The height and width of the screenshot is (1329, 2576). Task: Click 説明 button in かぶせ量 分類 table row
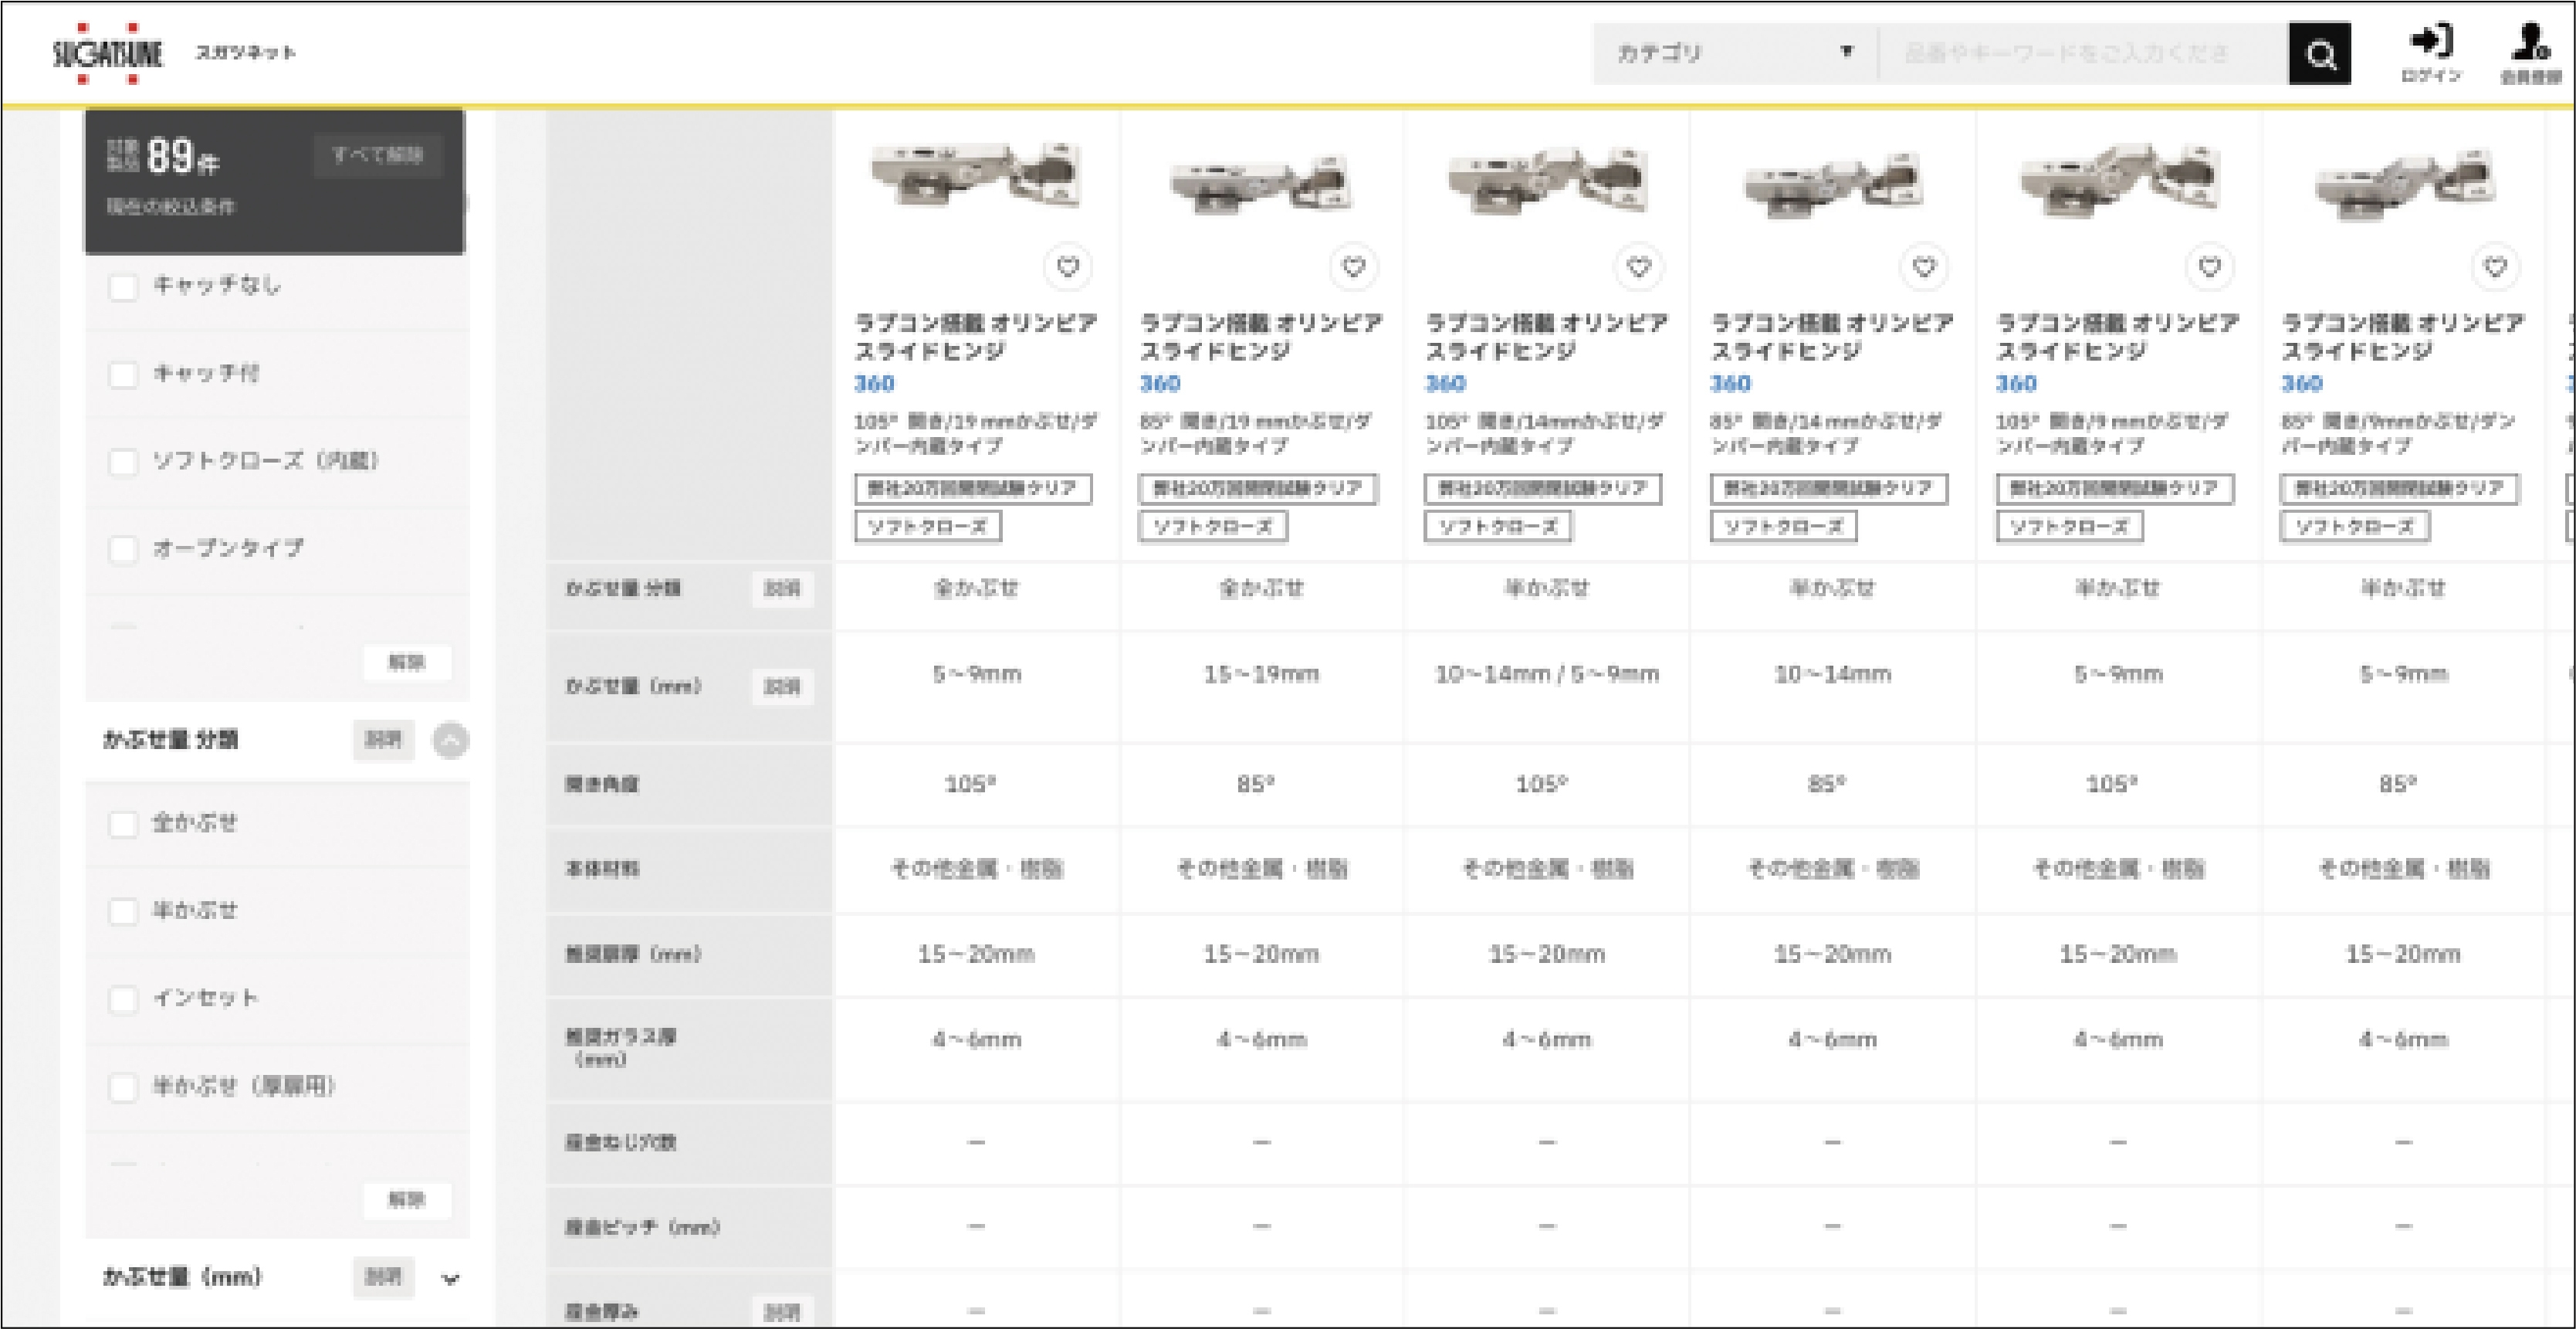(x=782, y=589)
